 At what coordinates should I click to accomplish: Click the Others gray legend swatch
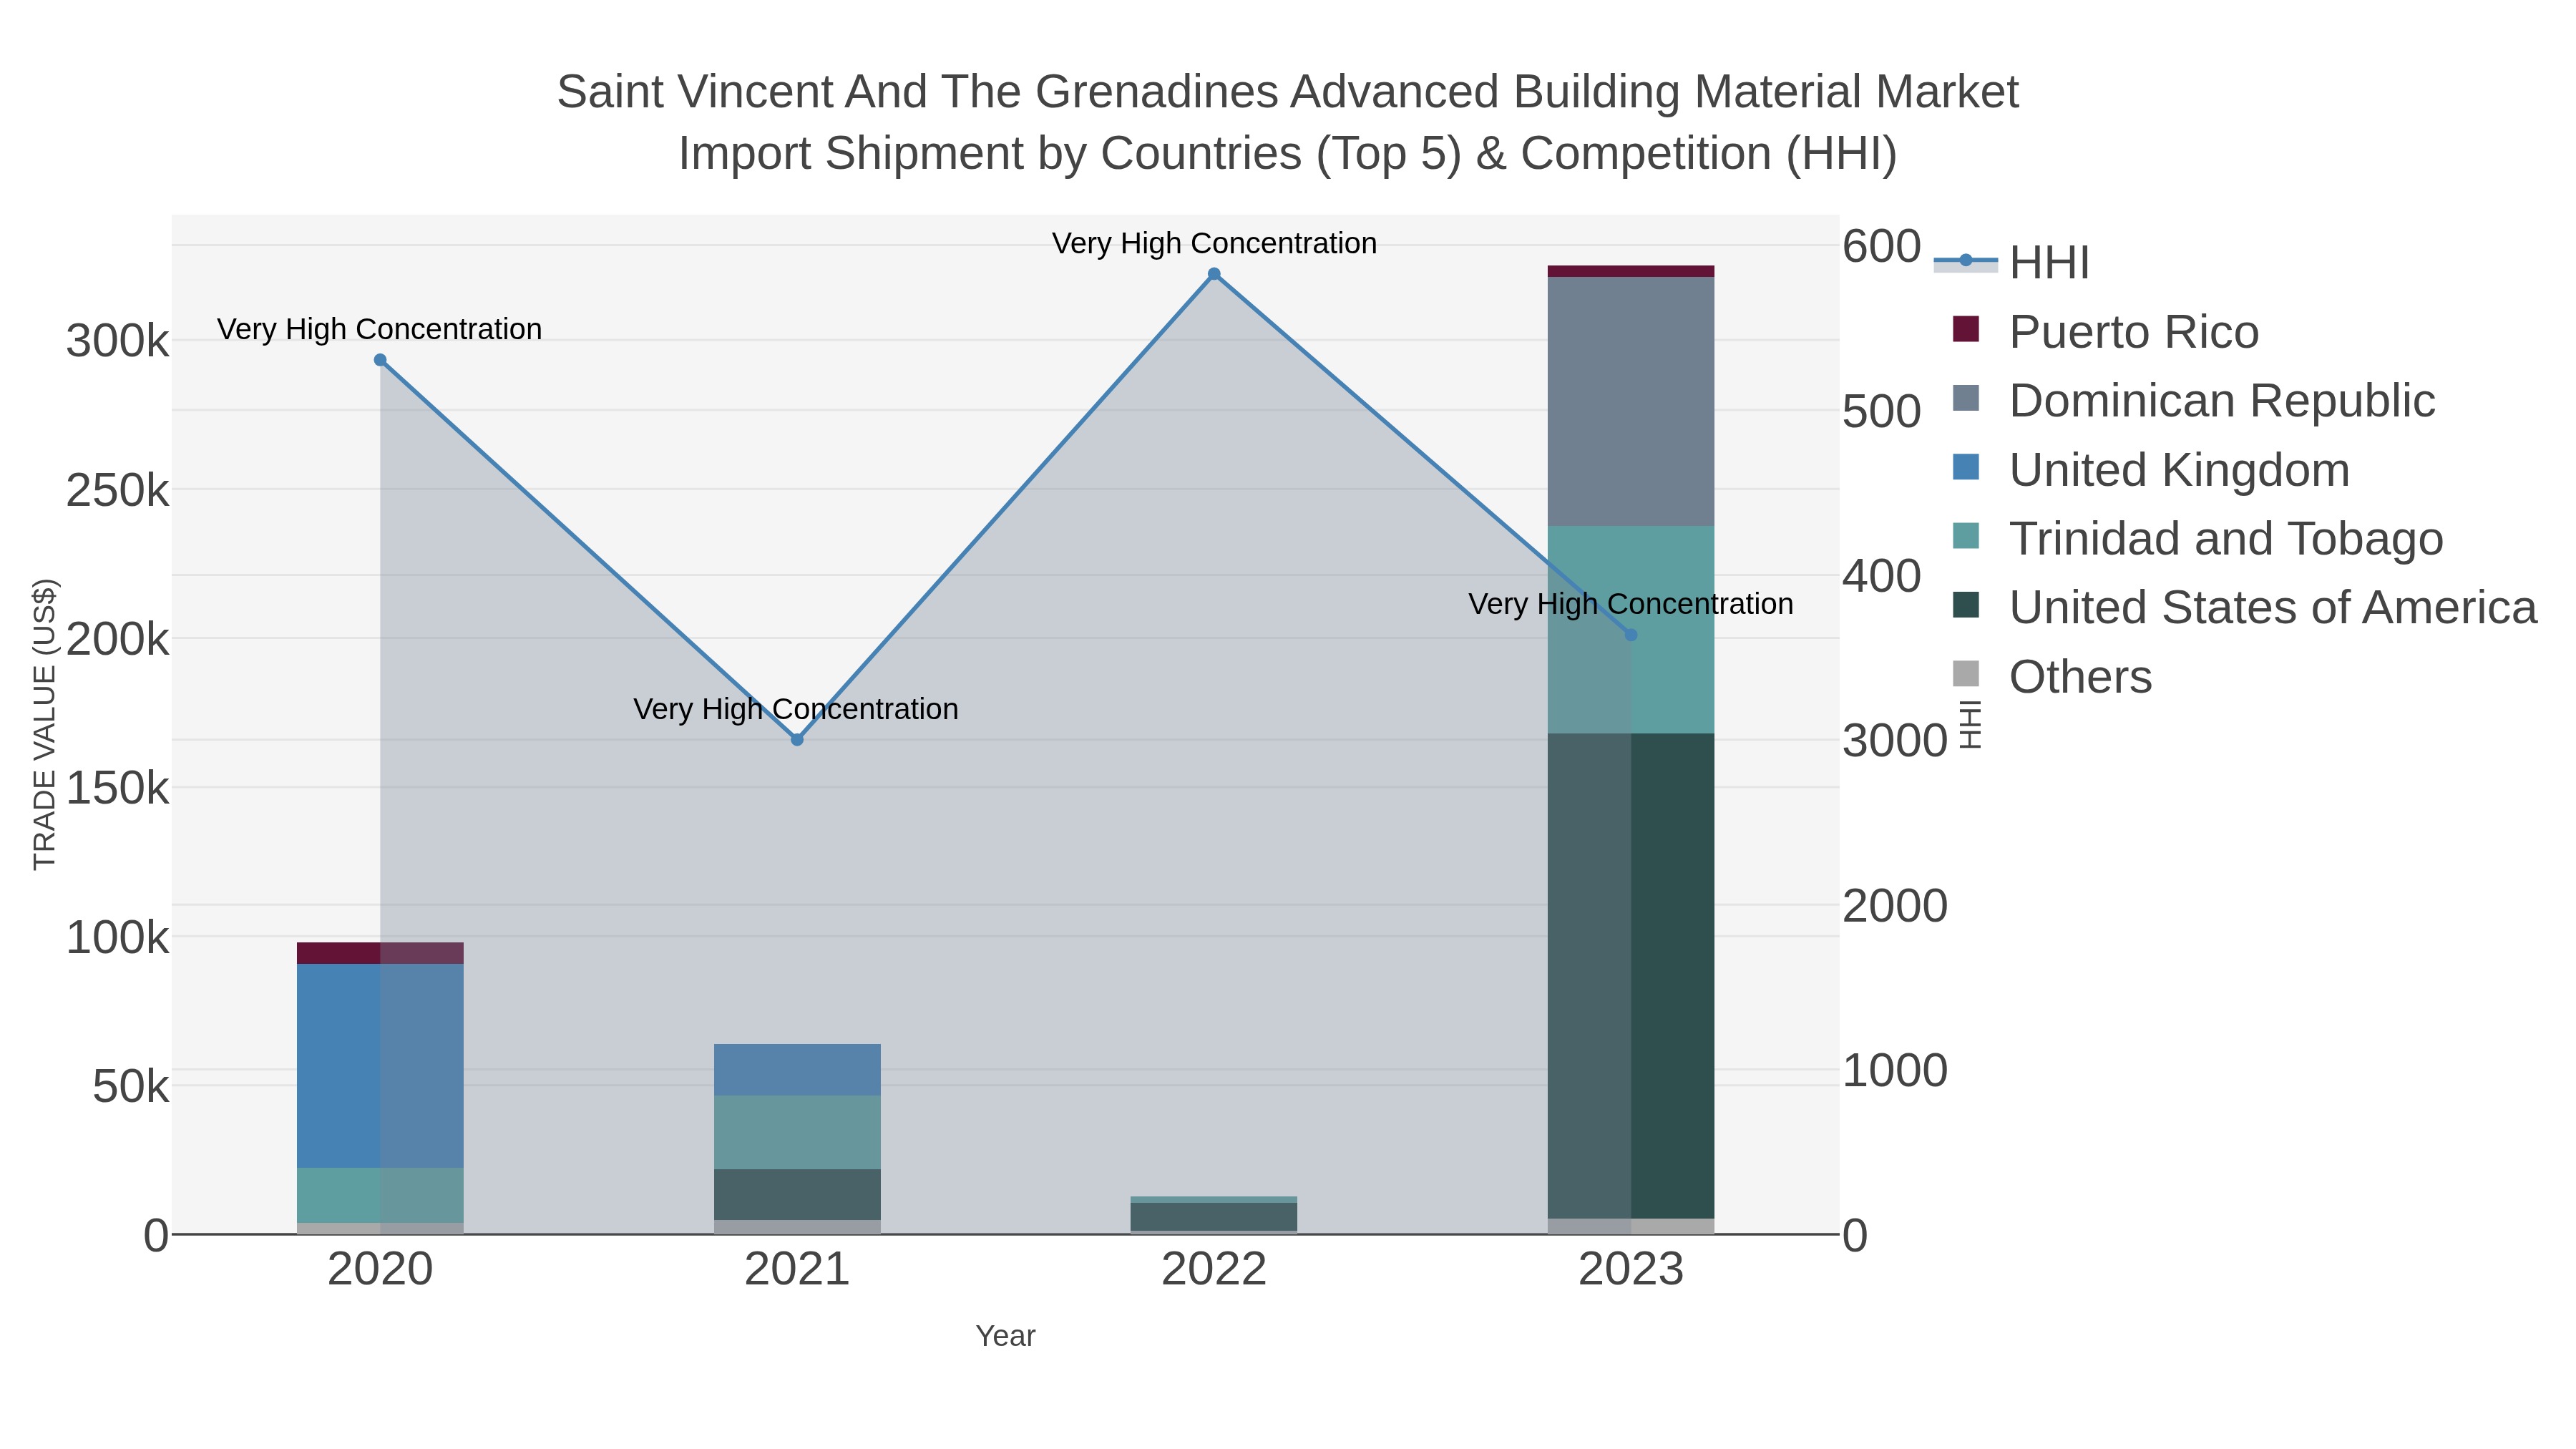[x=1965, y=674]
